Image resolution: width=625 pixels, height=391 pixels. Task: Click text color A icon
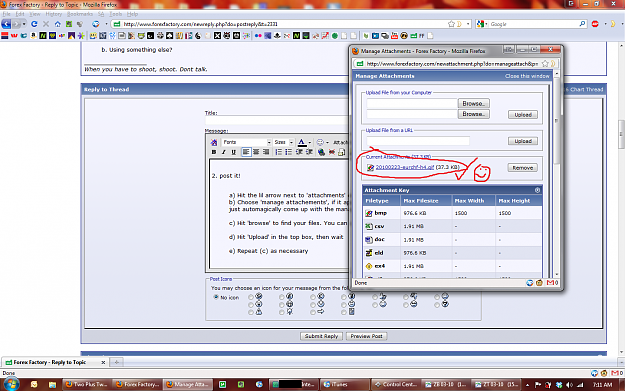(302, 142)
